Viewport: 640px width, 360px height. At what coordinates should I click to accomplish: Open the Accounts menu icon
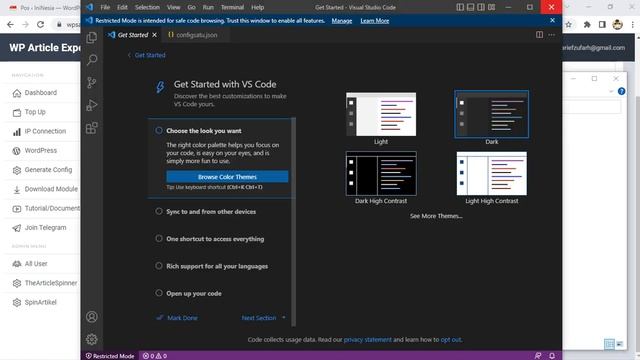tap(92, 317)
